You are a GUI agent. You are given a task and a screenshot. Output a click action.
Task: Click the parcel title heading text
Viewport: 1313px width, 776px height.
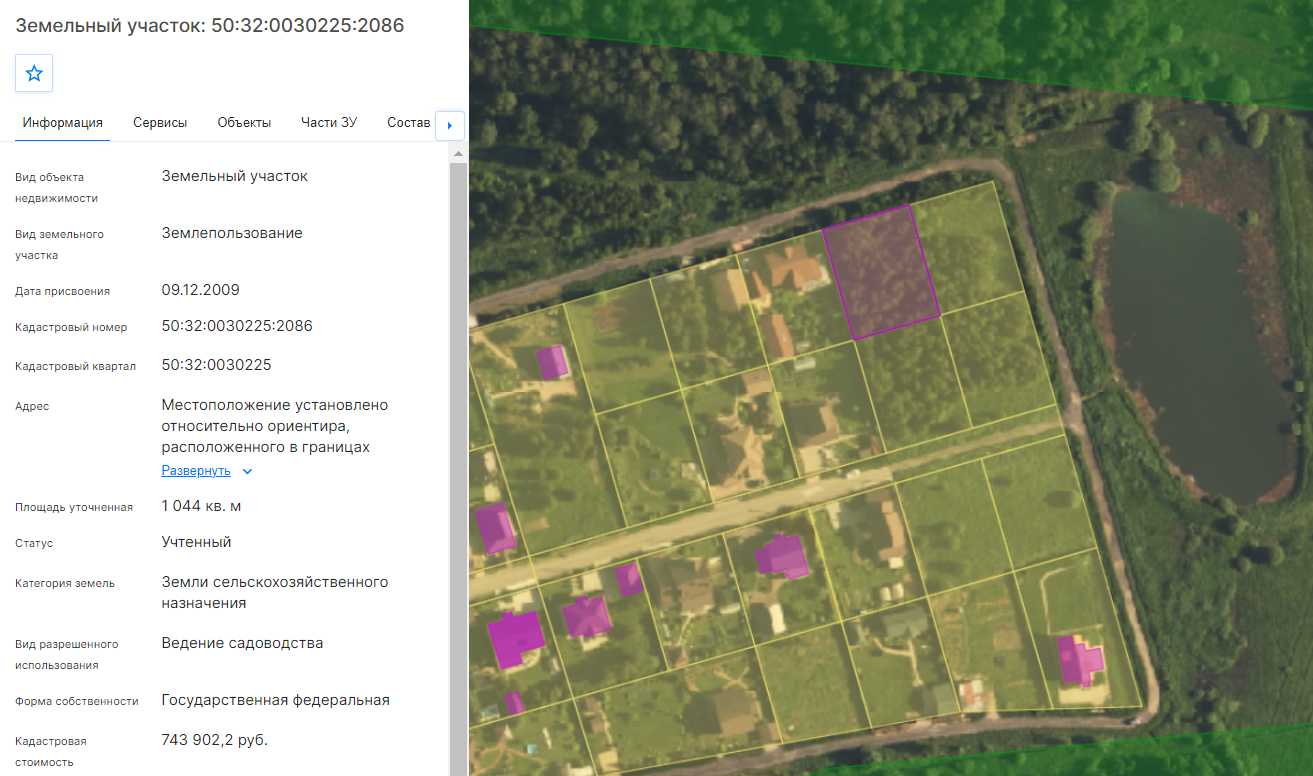[210, 26]
